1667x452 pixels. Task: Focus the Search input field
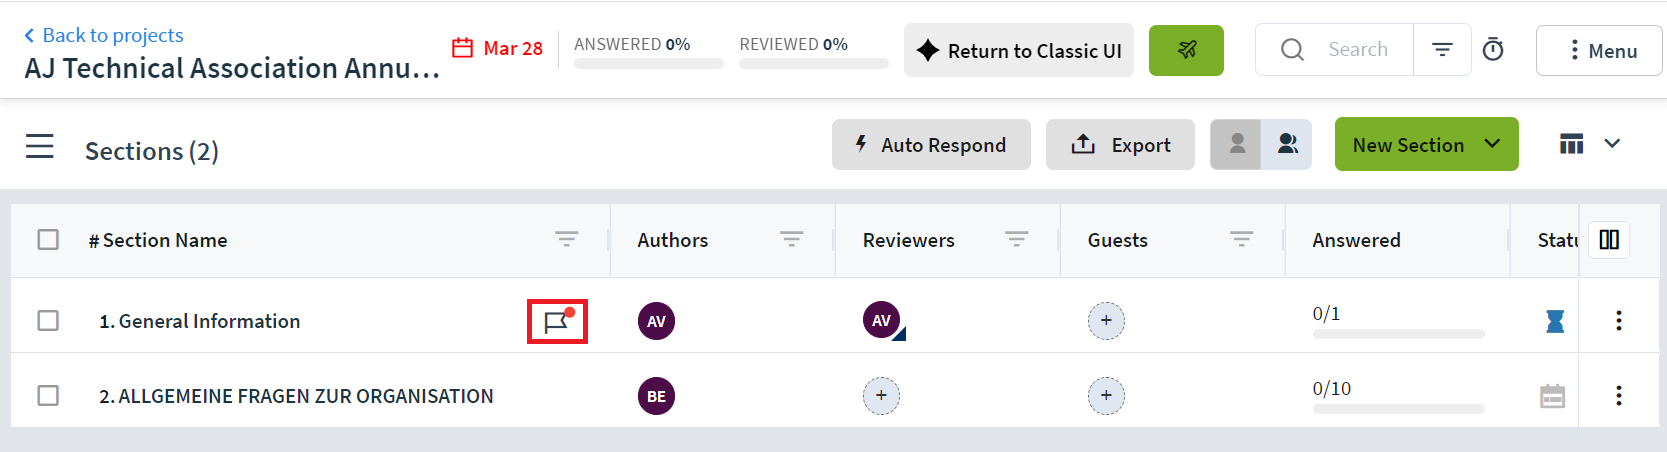1358,49
